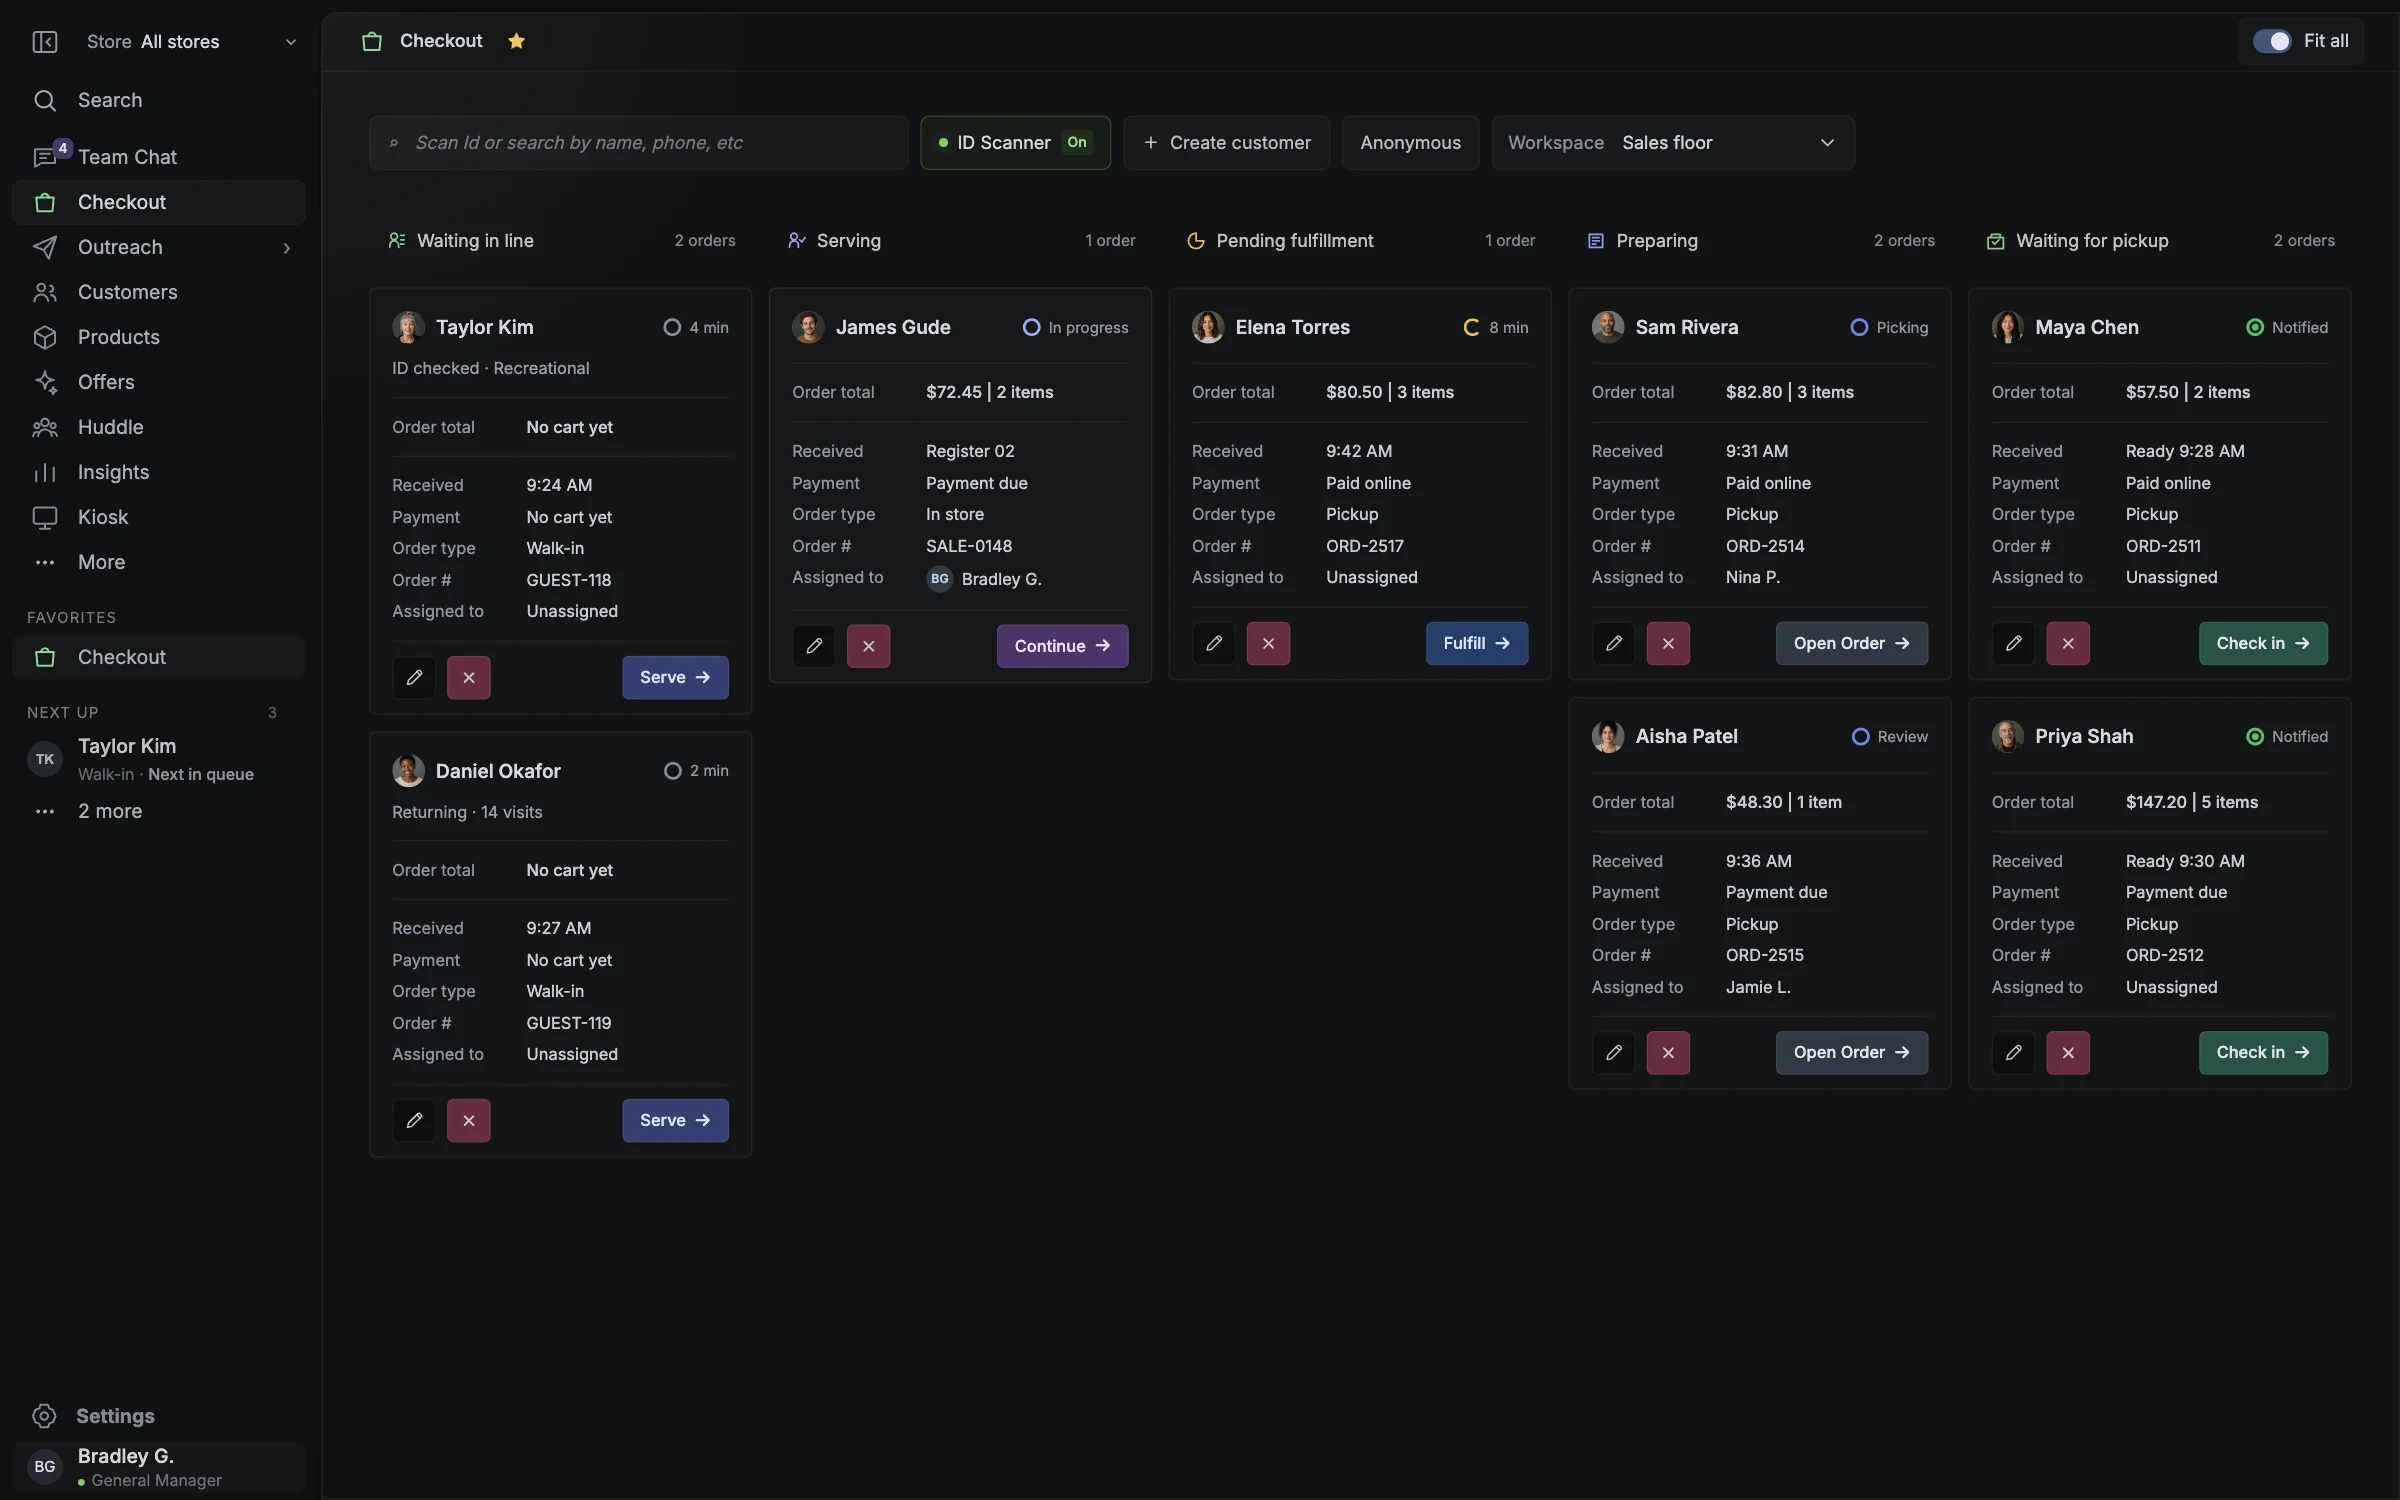Image resolution: width=2400 pixels, height=1500 pixels.
Task: Edit James Gude's order pencil icon
Action: 814,646
